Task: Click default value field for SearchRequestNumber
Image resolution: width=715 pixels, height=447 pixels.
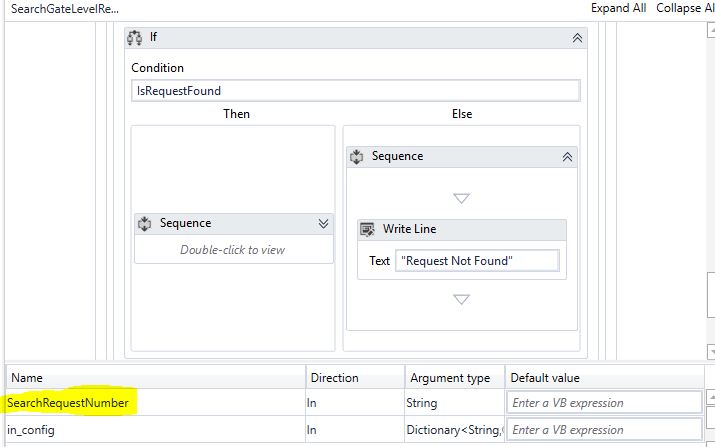Action: [605, 403]
